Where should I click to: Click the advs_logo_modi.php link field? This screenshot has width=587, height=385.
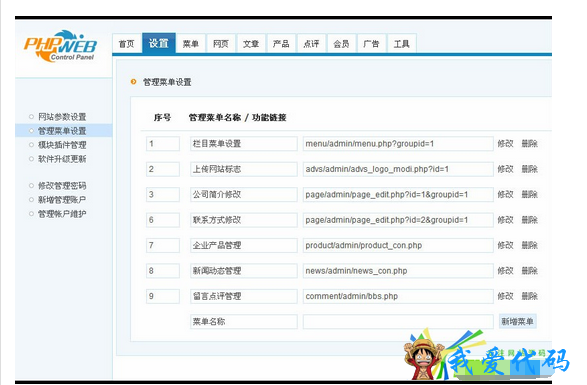(x=398, y=169)
